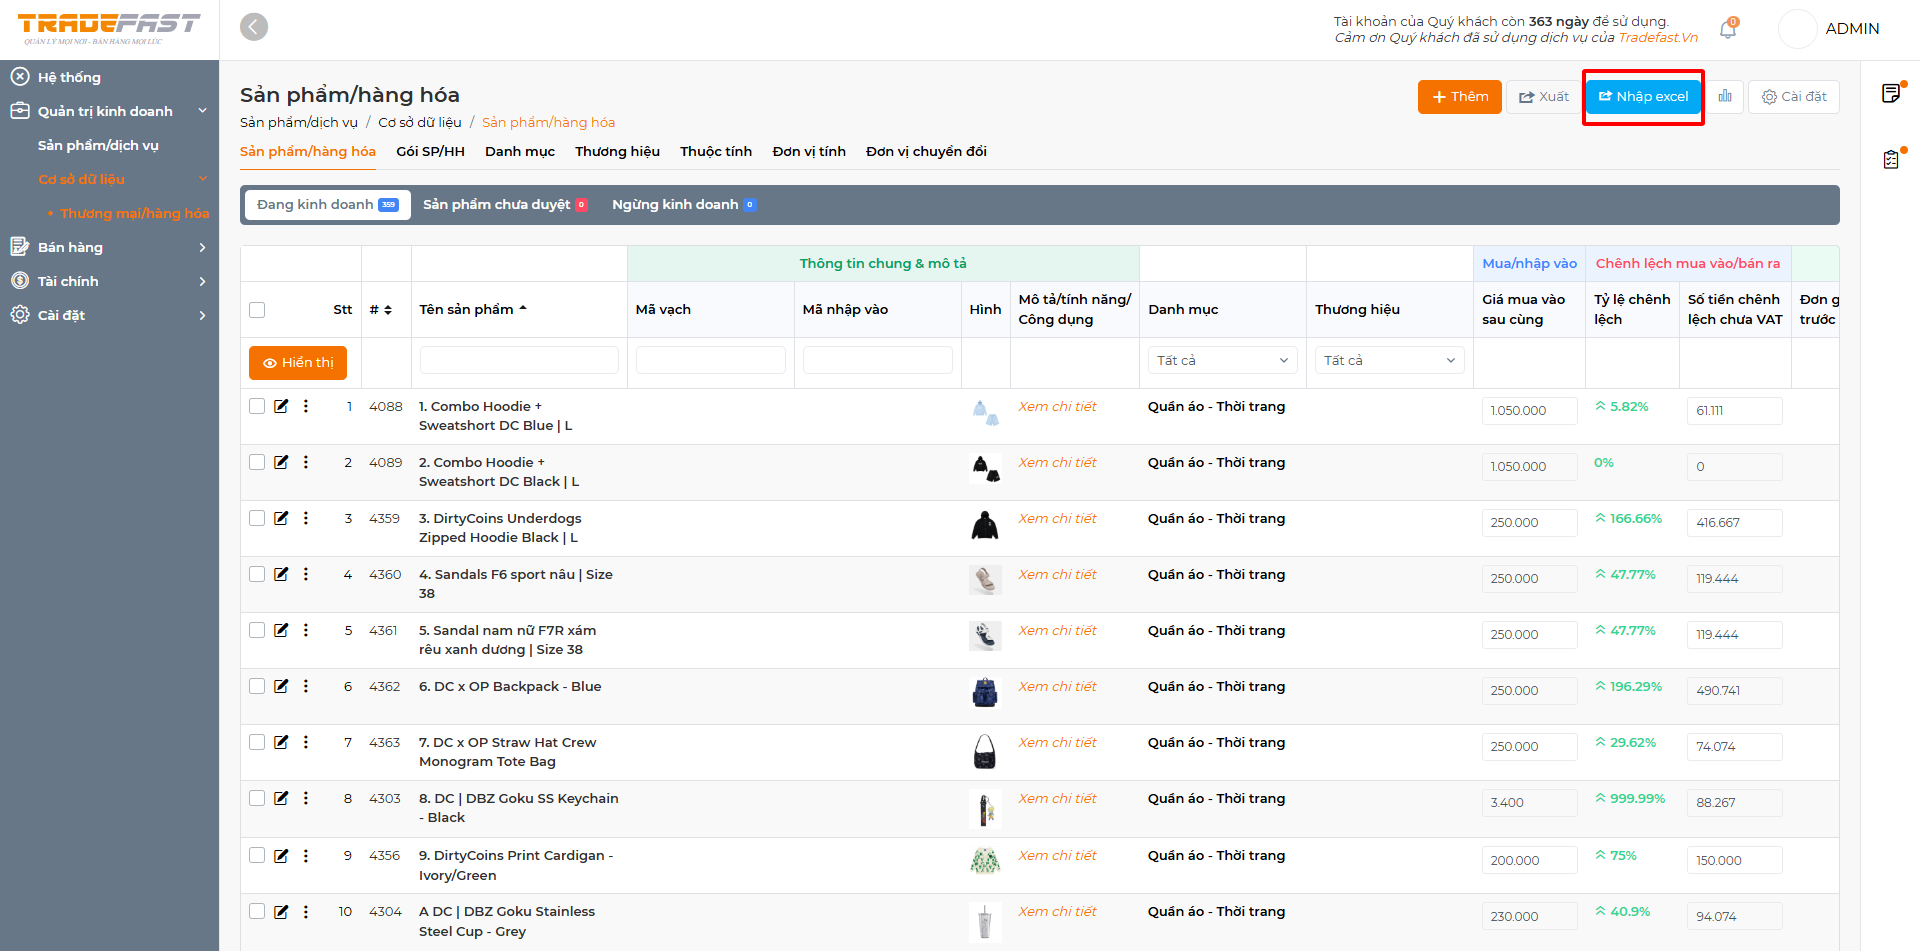Open the chart statistics icon button

(x=1725, y=97)
